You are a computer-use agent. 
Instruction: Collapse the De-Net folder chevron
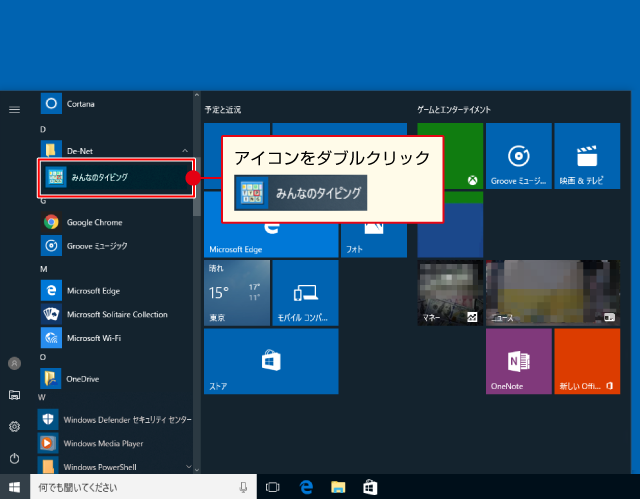click(185, 151)
